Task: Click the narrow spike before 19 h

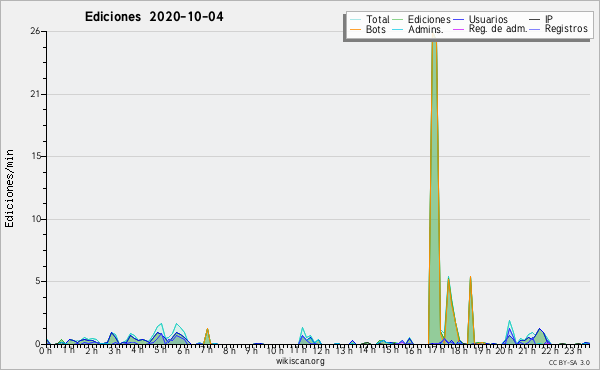Action: pyautogui.click(x=470, y=310)
